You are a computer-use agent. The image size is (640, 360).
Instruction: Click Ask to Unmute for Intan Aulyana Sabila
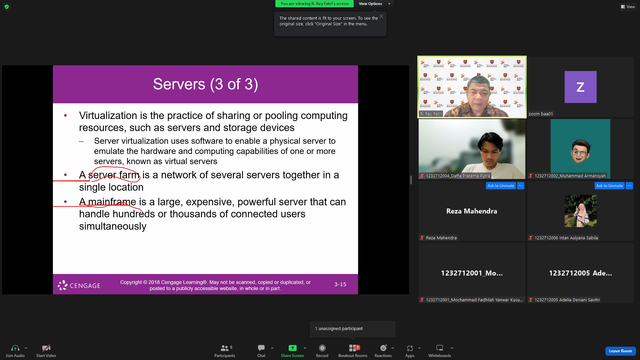609,186
